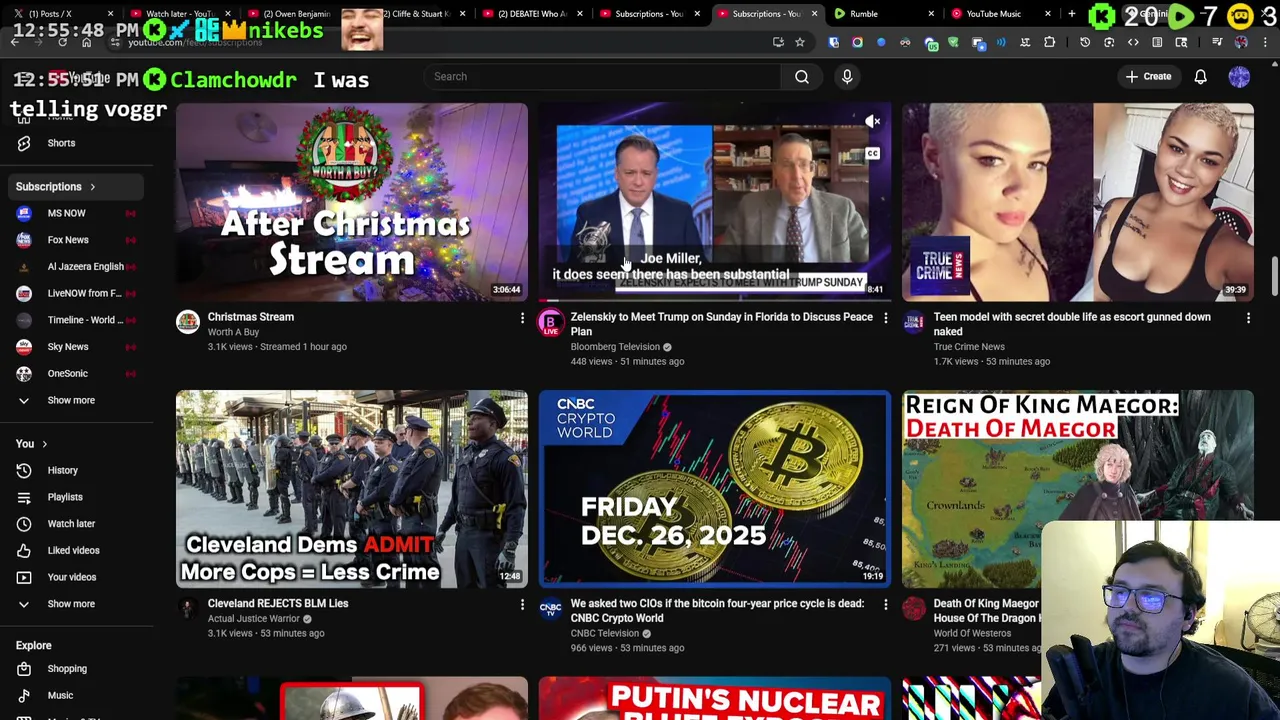The image size is (1280, 720).
Task: Click the Bloomberg Television channel avatar
Action: [551, 322]
